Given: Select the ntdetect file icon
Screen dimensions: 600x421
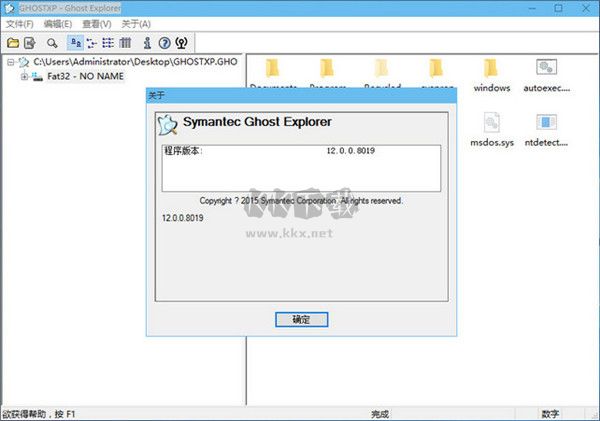Looking at the screenshot, I should (x=546, y=122).
